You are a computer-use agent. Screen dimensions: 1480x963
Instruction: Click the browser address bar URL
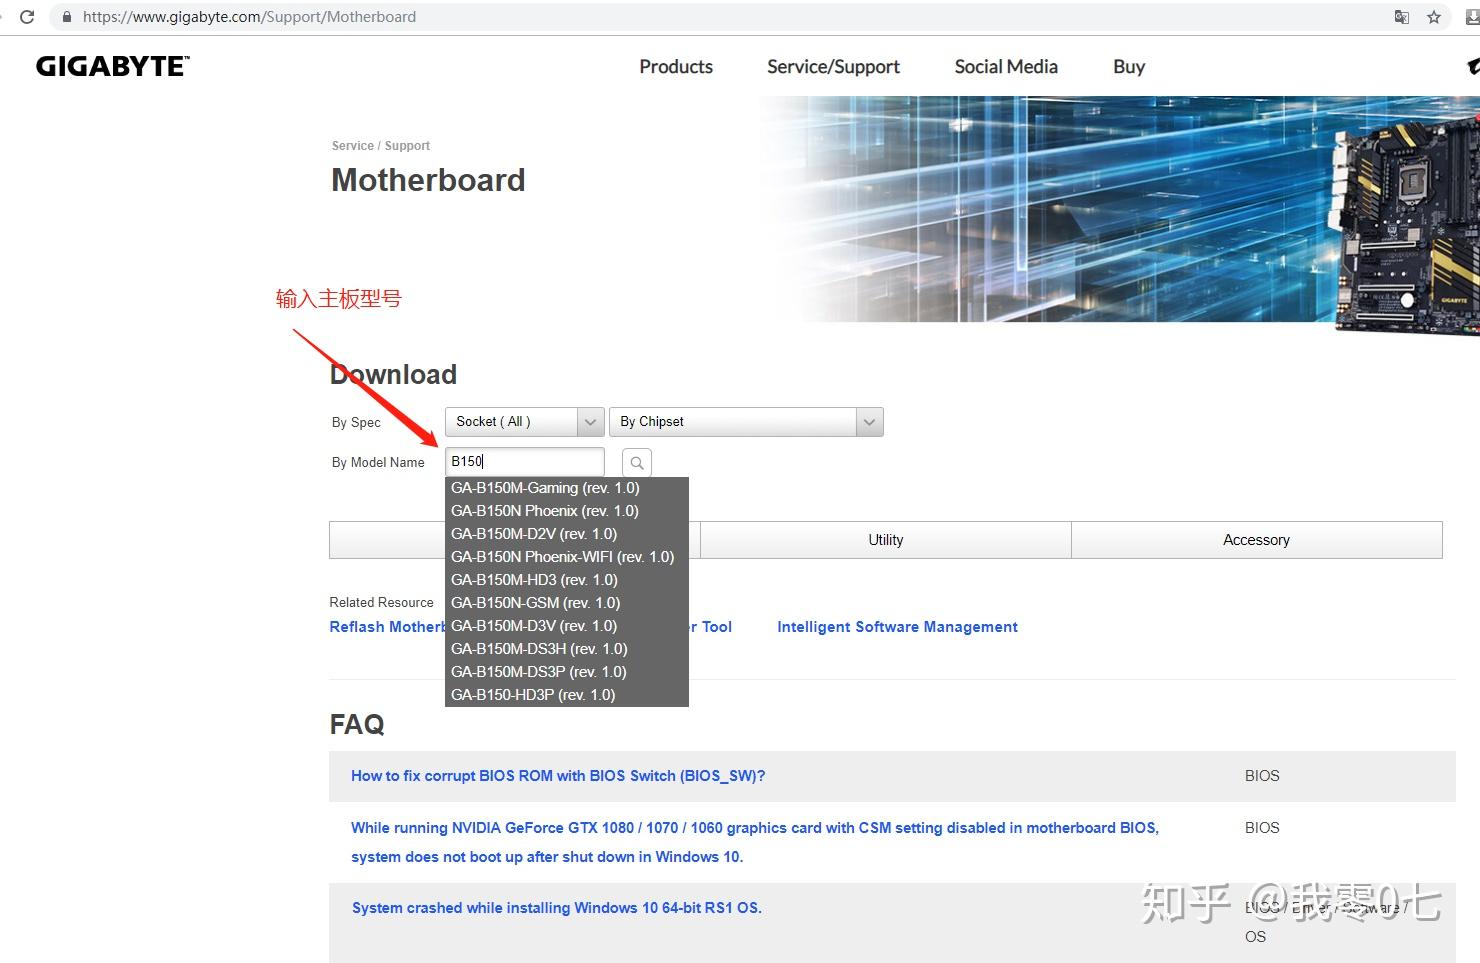pyautogui.click(x=249, y=17)
